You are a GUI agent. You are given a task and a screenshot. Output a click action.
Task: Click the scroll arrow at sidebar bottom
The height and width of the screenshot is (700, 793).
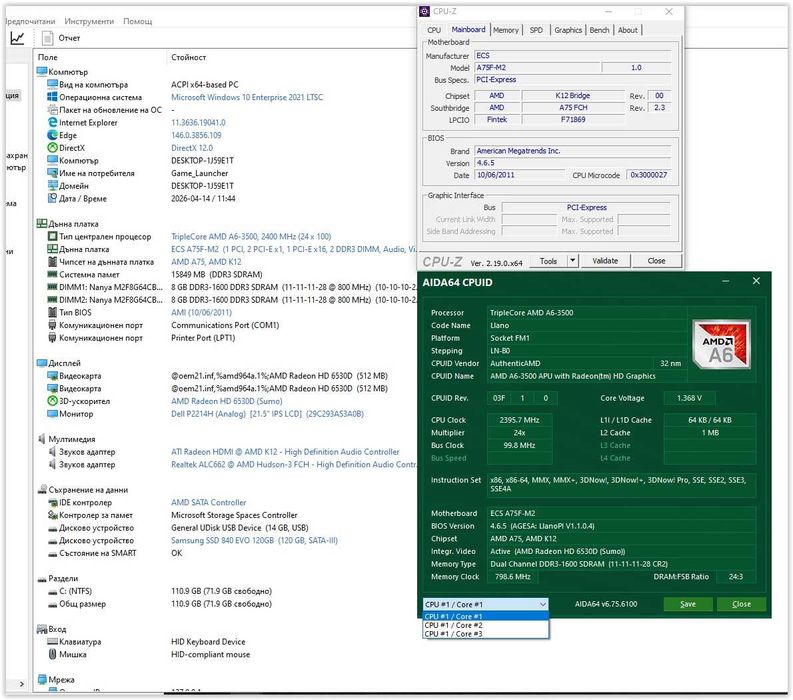point(21,684)
